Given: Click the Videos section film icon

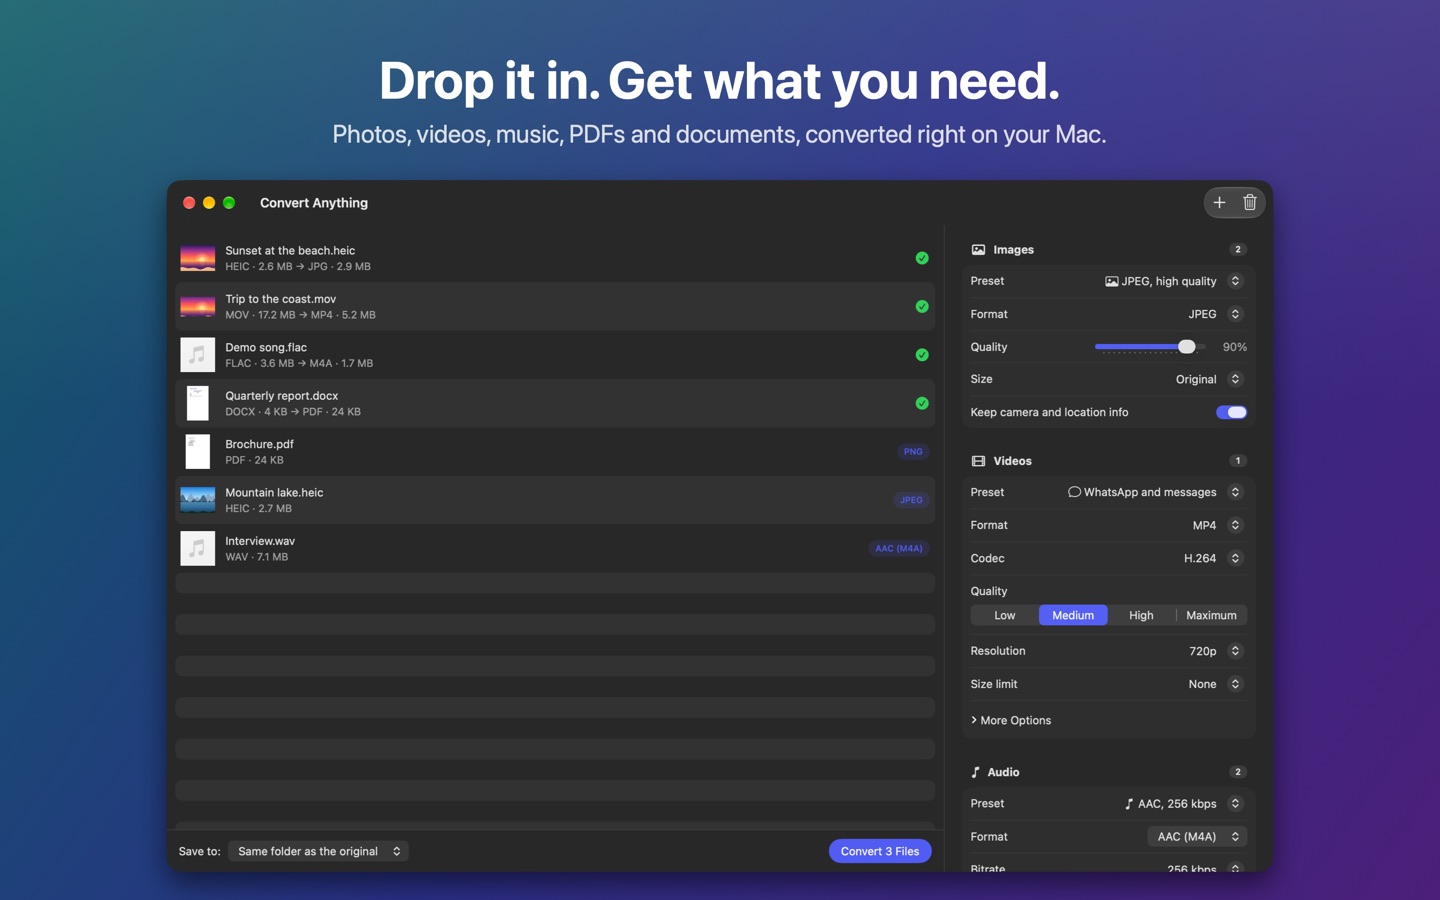Looking at the screenshot, I should [978, 461].
